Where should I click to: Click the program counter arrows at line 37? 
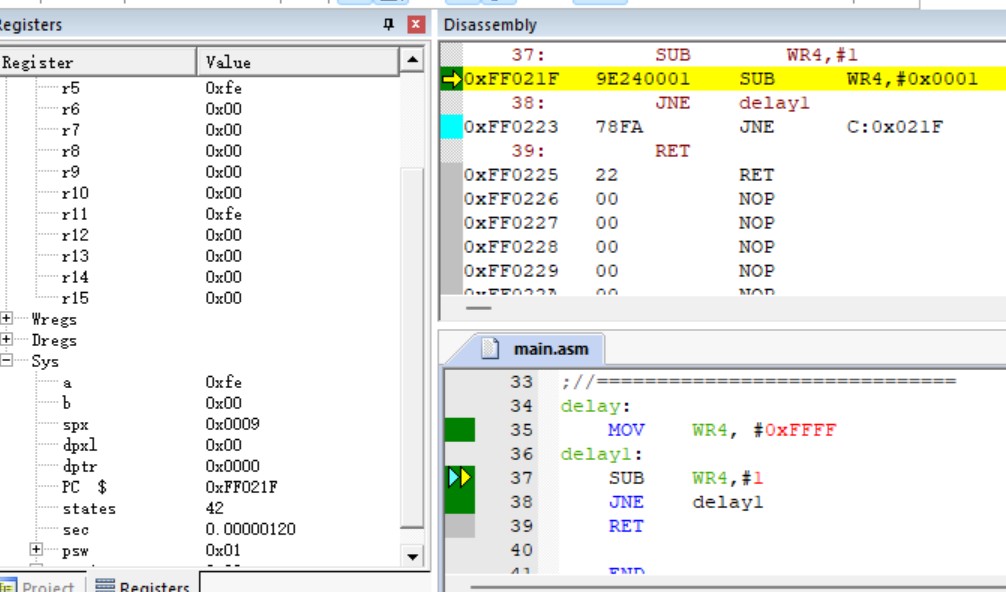(x=460, y=477)
